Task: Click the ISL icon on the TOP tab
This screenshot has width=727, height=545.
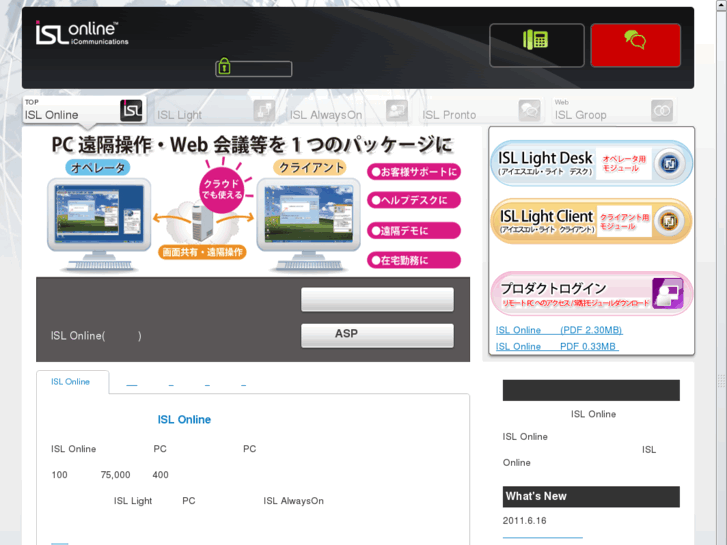Action: (131, 110)
